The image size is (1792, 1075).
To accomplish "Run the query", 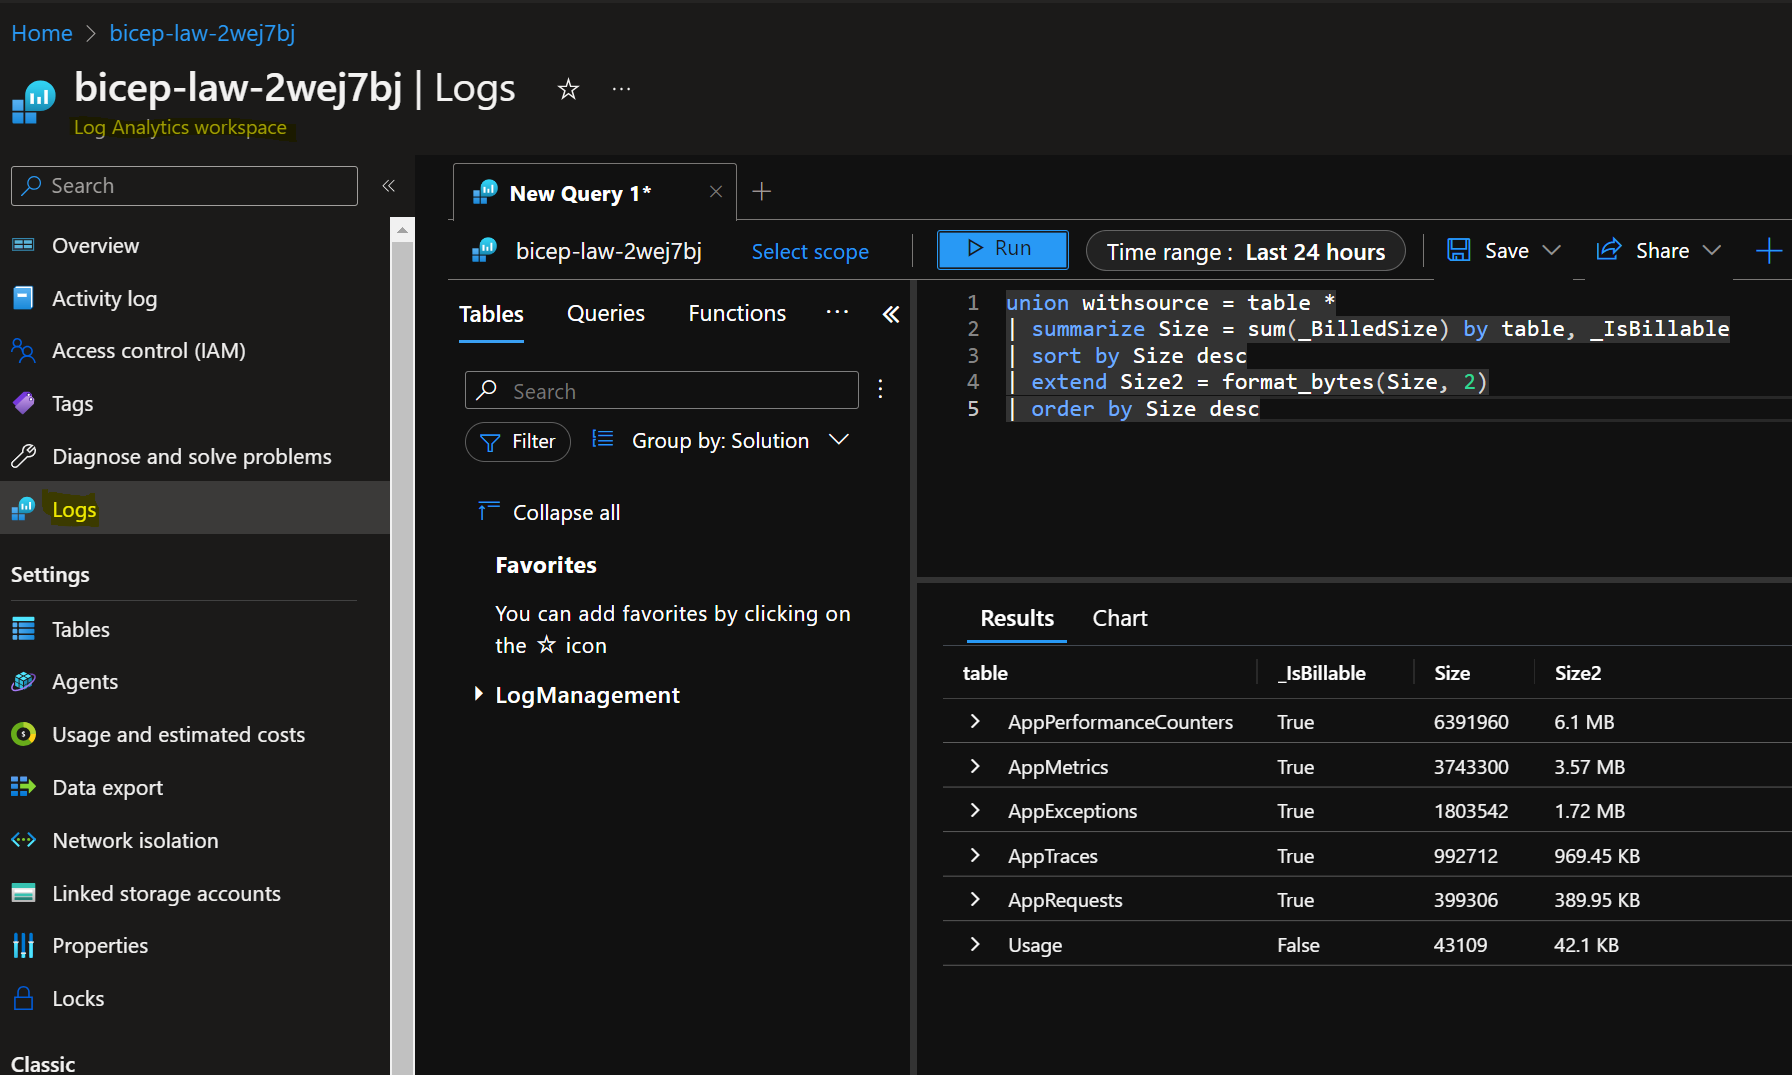I will click(x=1002, y=249).
